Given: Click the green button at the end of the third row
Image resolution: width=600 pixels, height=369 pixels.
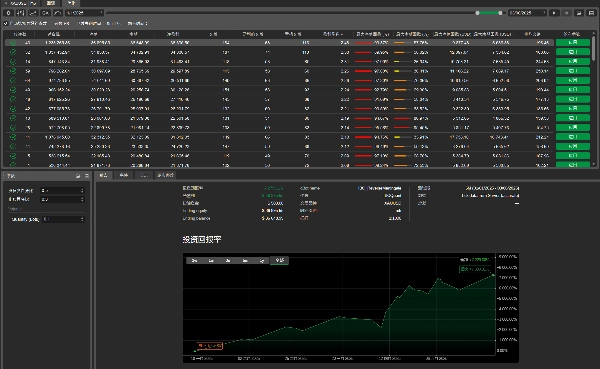Looking at the screenshot, I should click(x=572, y=61).
